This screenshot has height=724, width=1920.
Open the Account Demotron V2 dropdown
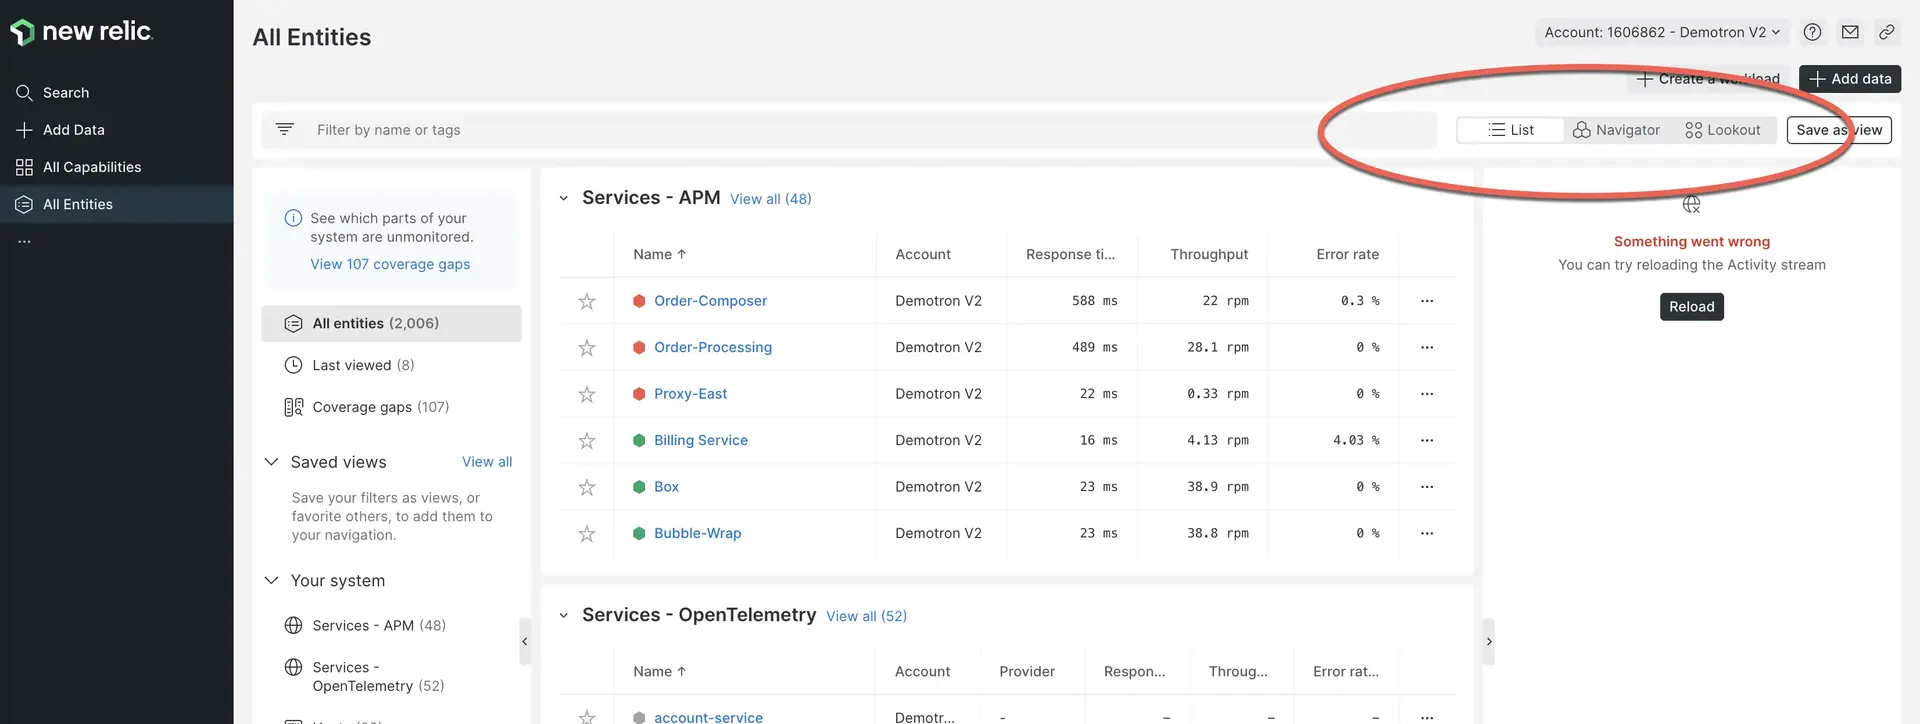pos(1661,32)
